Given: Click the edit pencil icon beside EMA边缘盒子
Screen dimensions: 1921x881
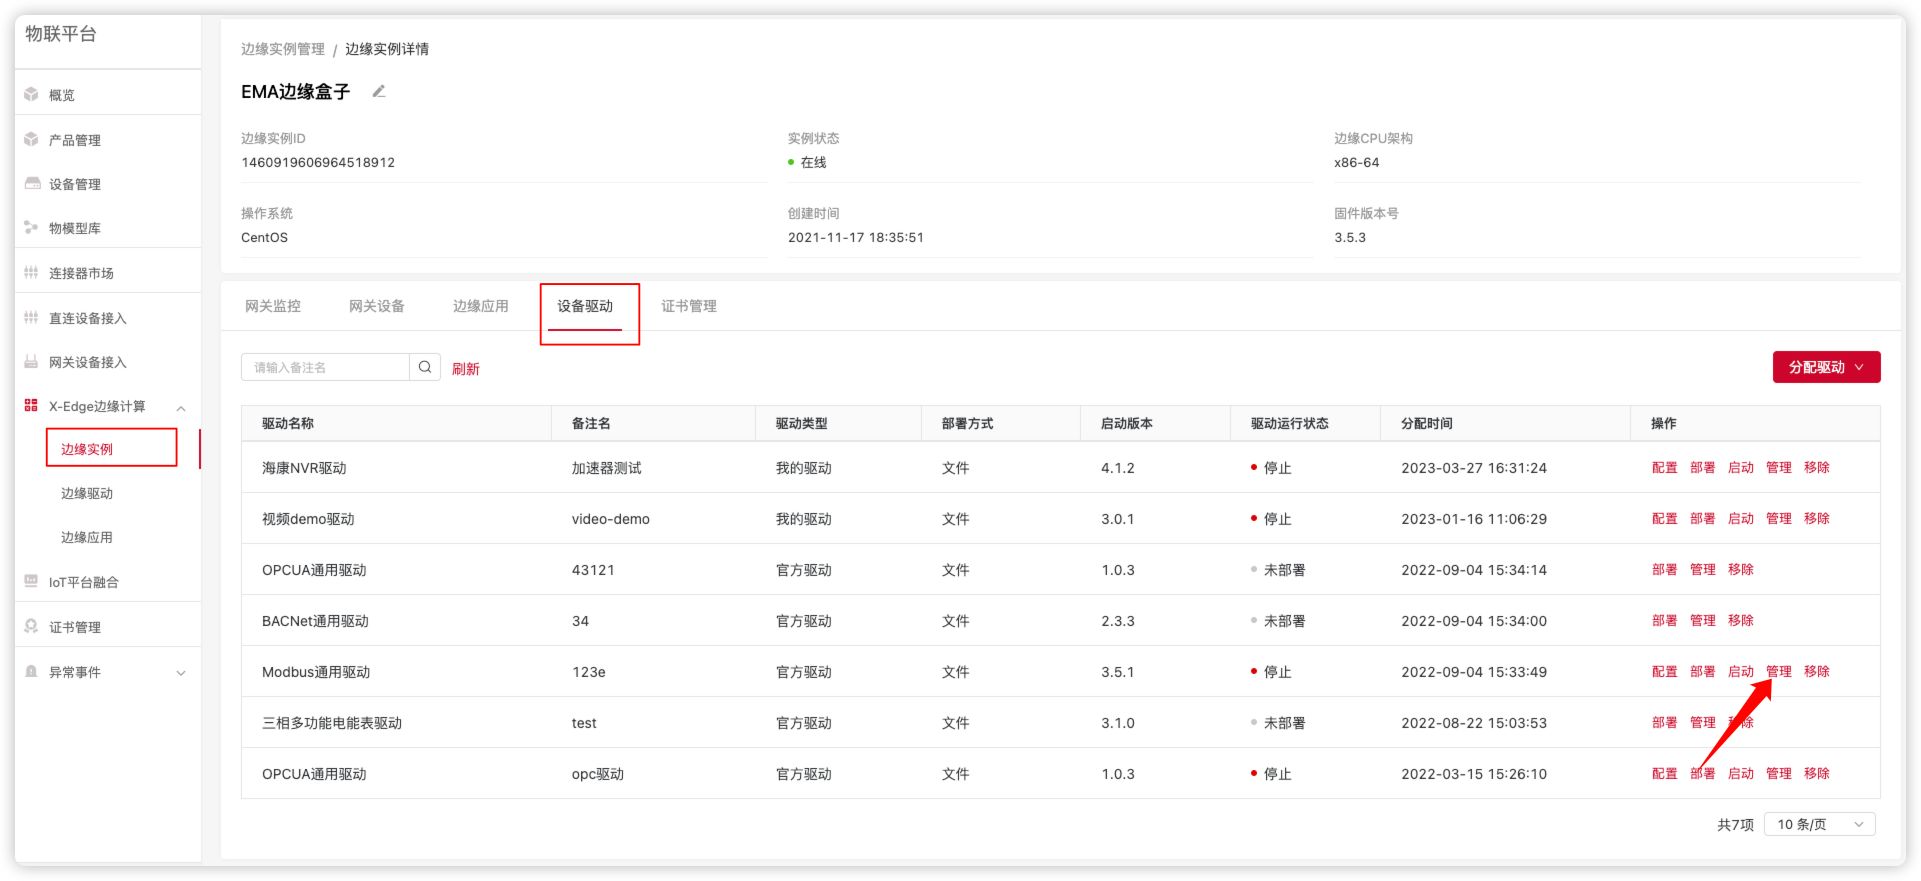Looking at the screenshot, I should (379, 92).
